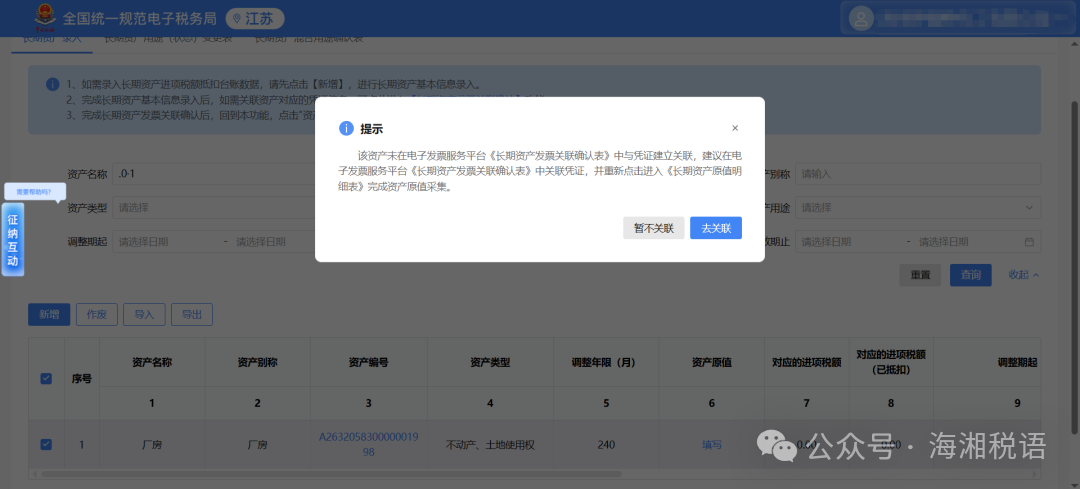Collapse the filters using 收起
Viewport: 1080px width, 489px height.
(1023, 275)
